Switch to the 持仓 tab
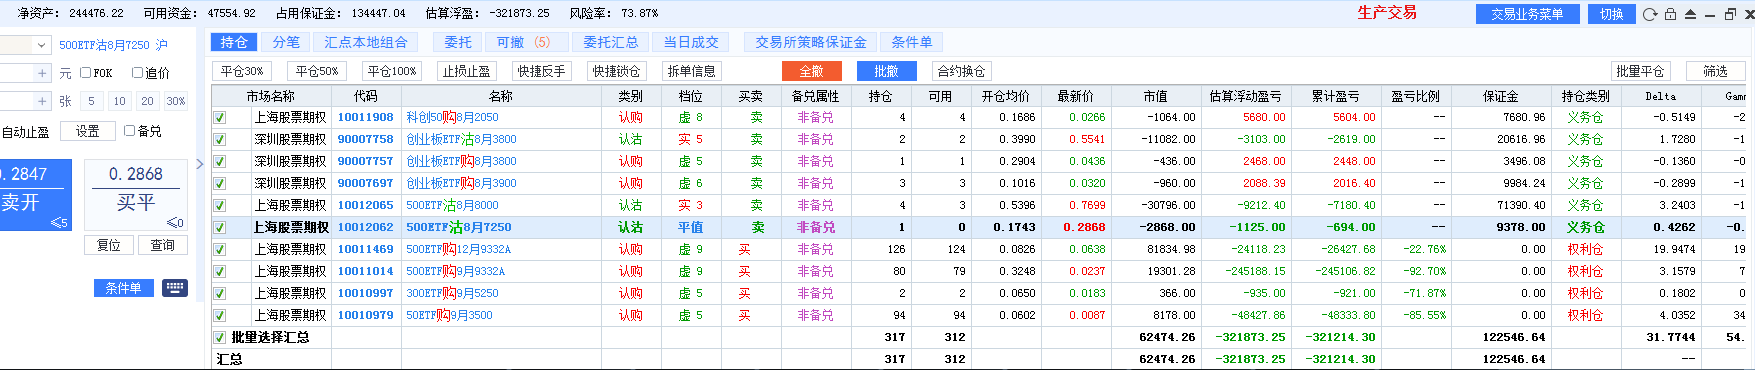This screenshot has height=370, width=1755. [234, 42]
